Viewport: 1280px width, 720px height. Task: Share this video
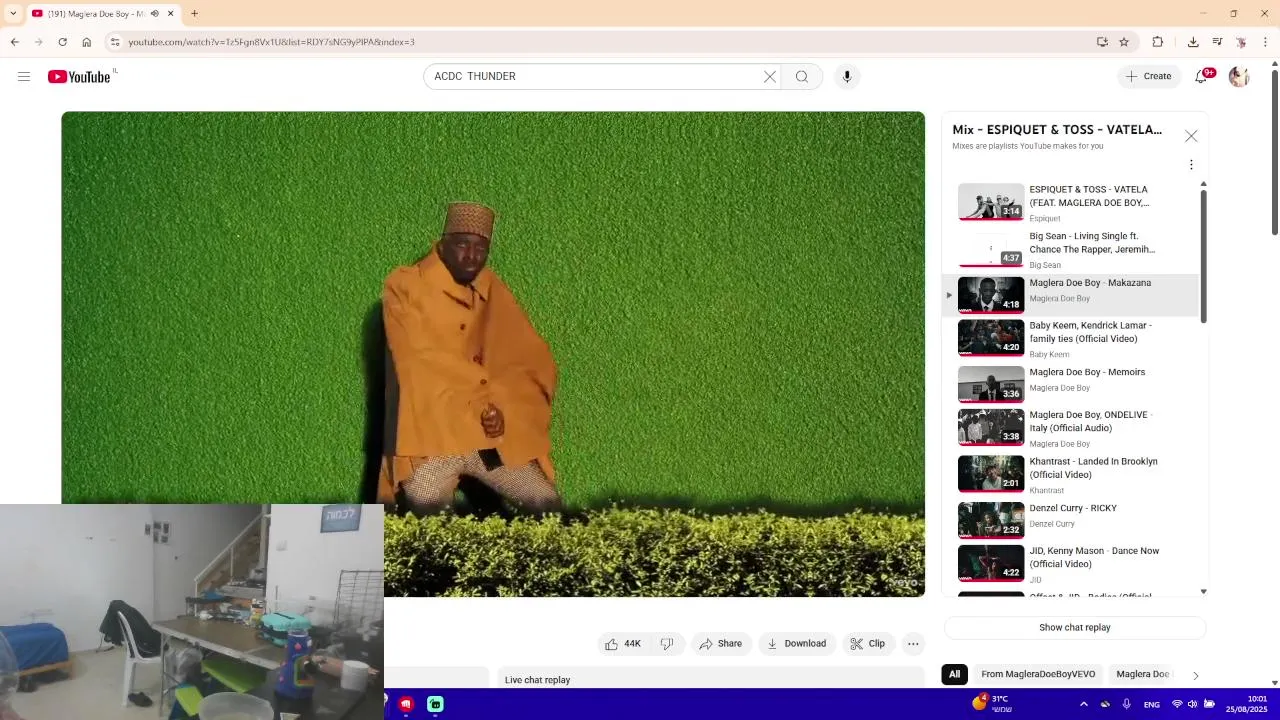click(721, 644)
